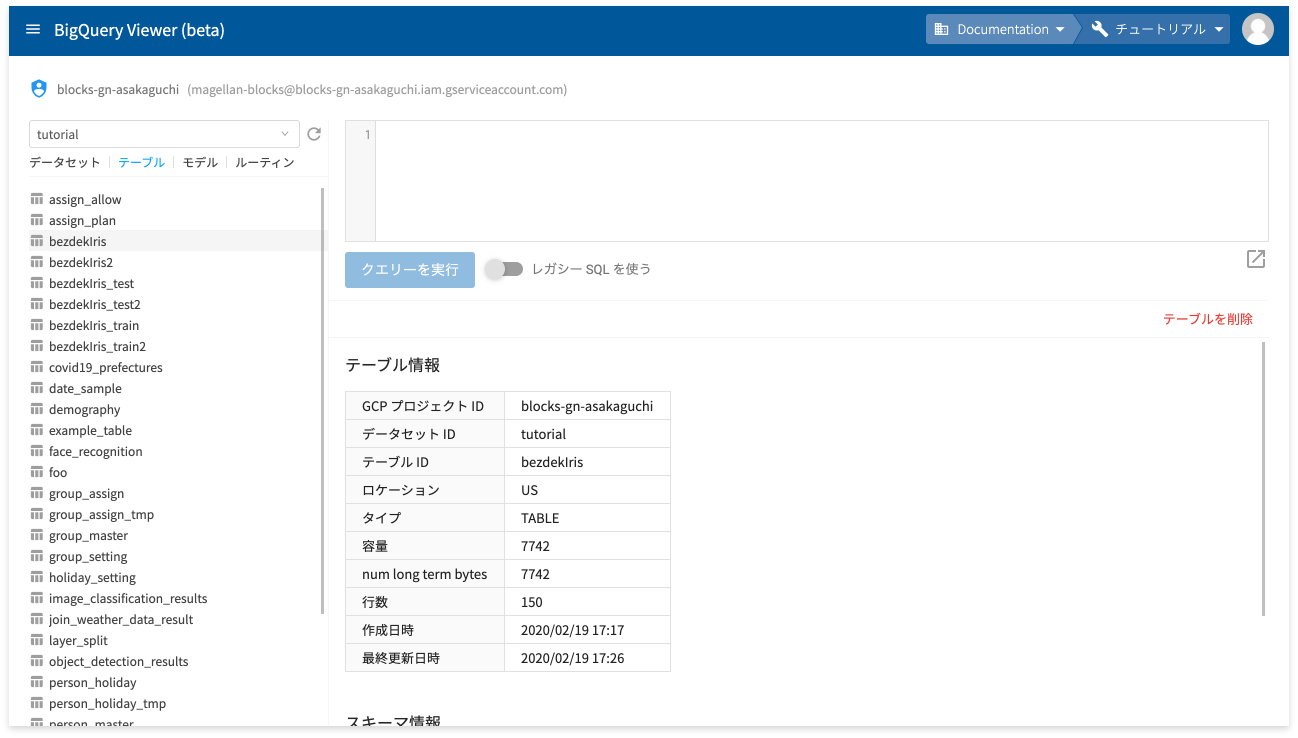Click the service account shield icon
Screen dimensions: 1298x738
(x=39, y=89)
